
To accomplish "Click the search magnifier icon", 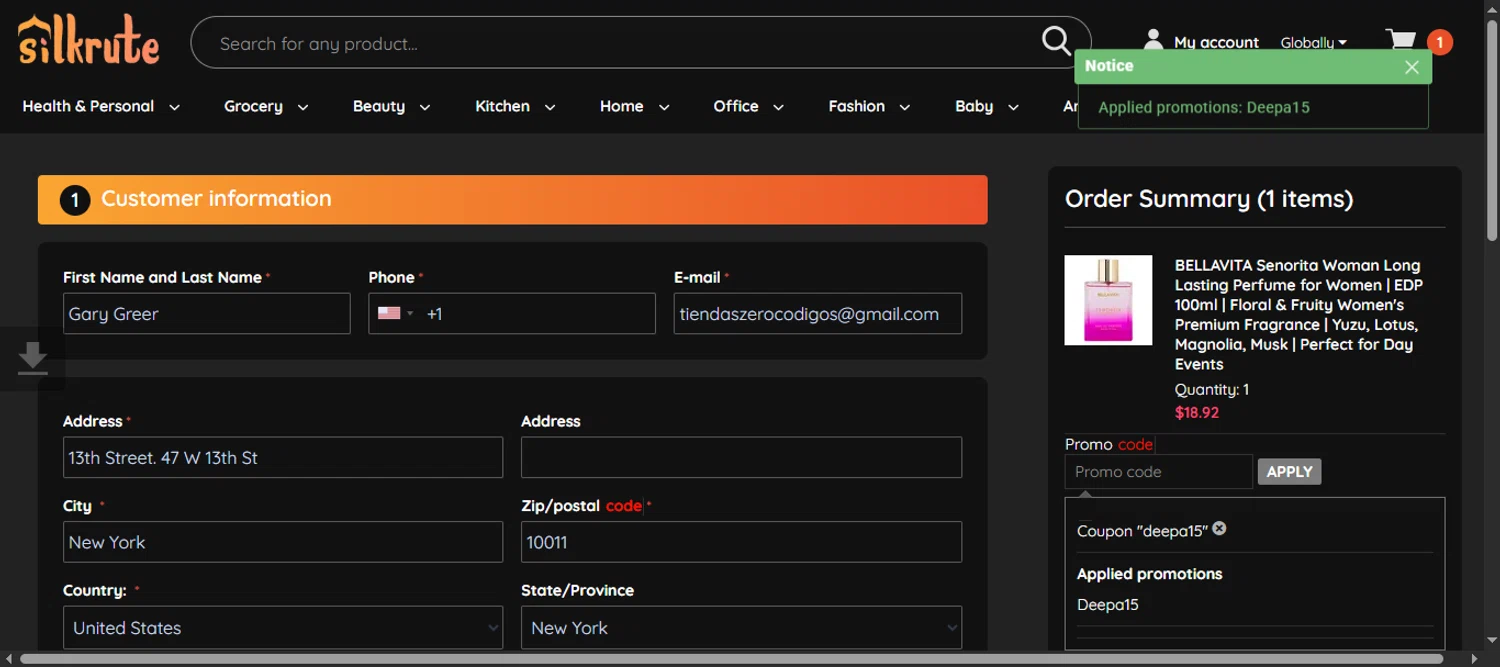I will point(1056,41).
